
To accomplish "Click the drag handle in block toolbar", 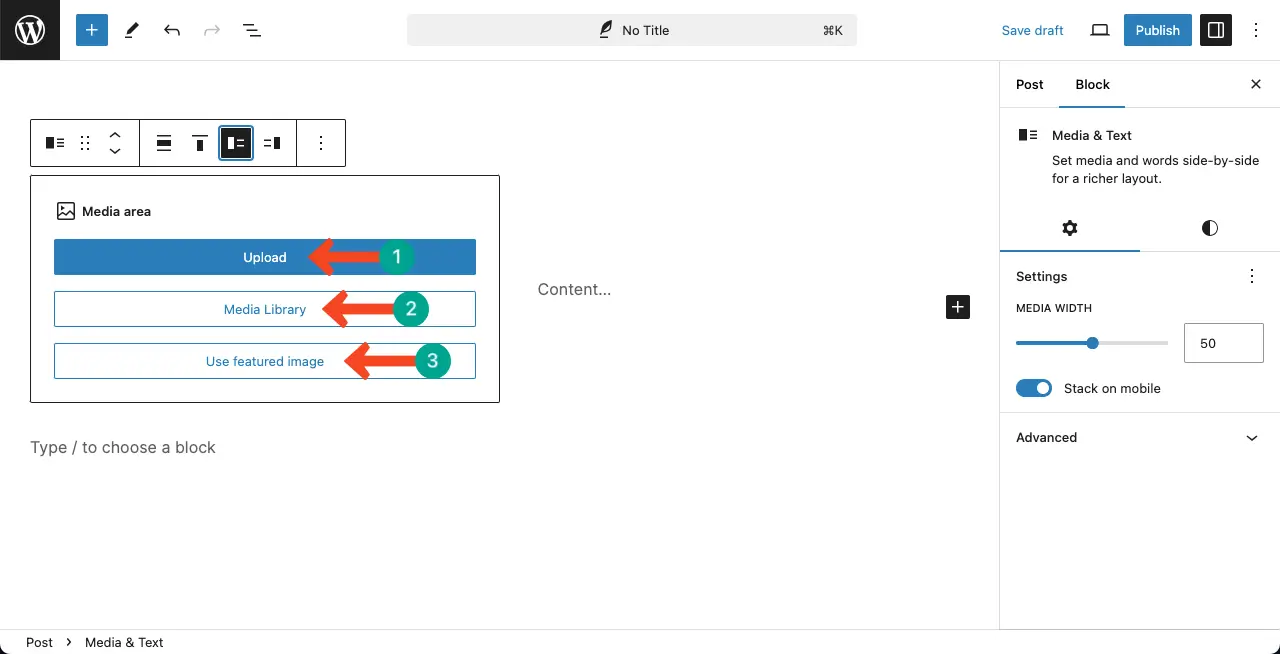I will [86, 143].
